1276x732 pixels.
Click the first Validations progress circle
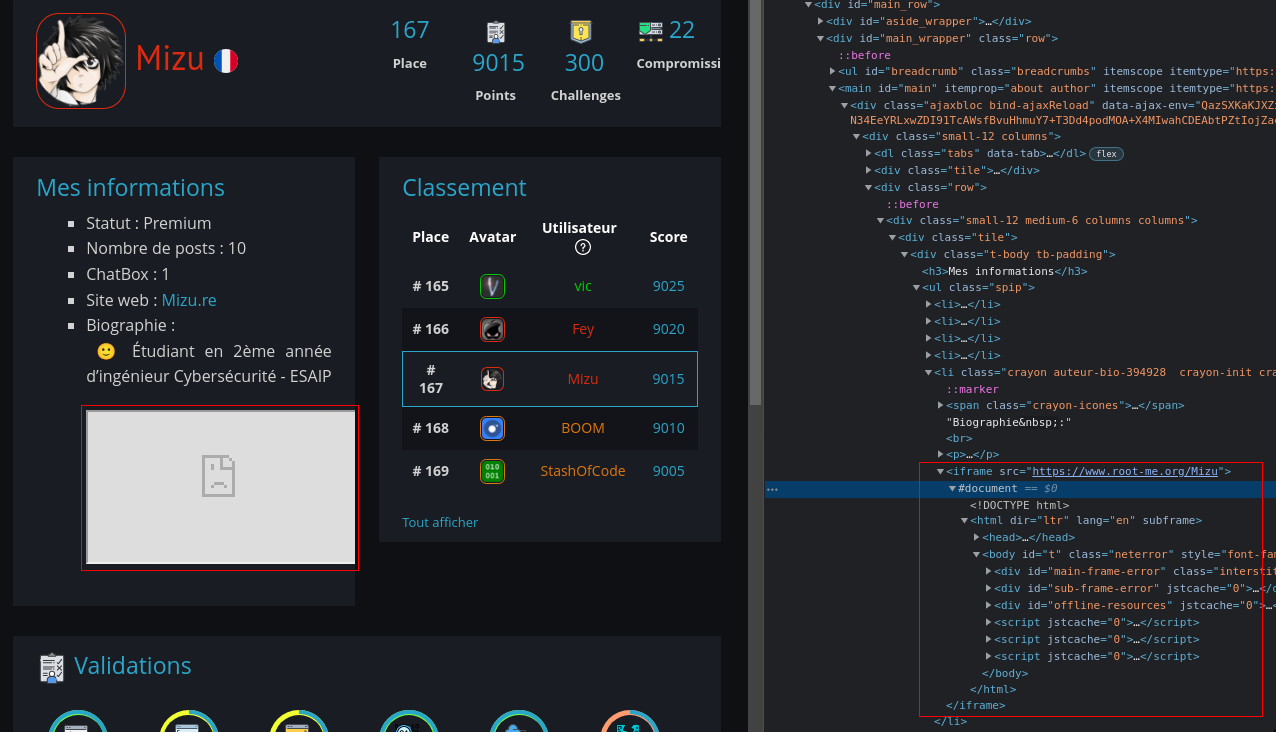tap(78, 721)
